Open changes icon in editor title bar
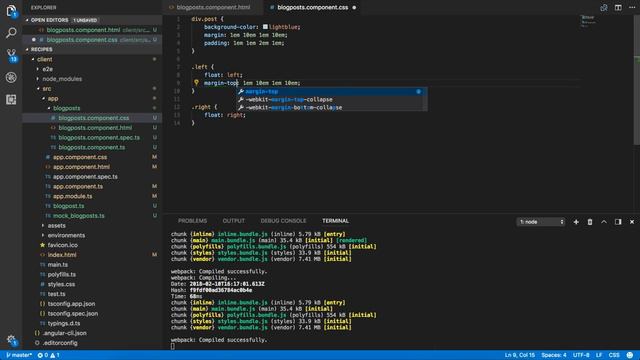 click(x=604, y=7)
